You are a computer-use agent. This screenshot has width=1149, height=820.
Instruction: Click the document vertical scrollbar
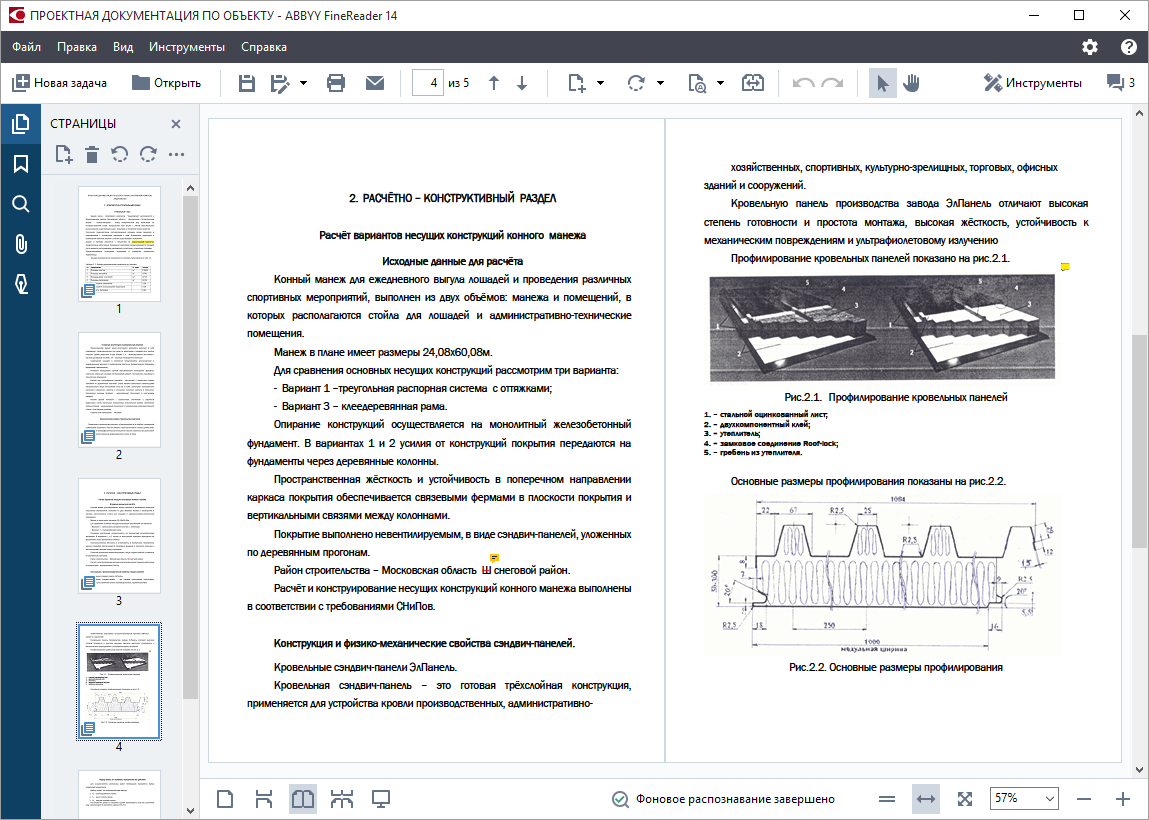click(1139, 442)
